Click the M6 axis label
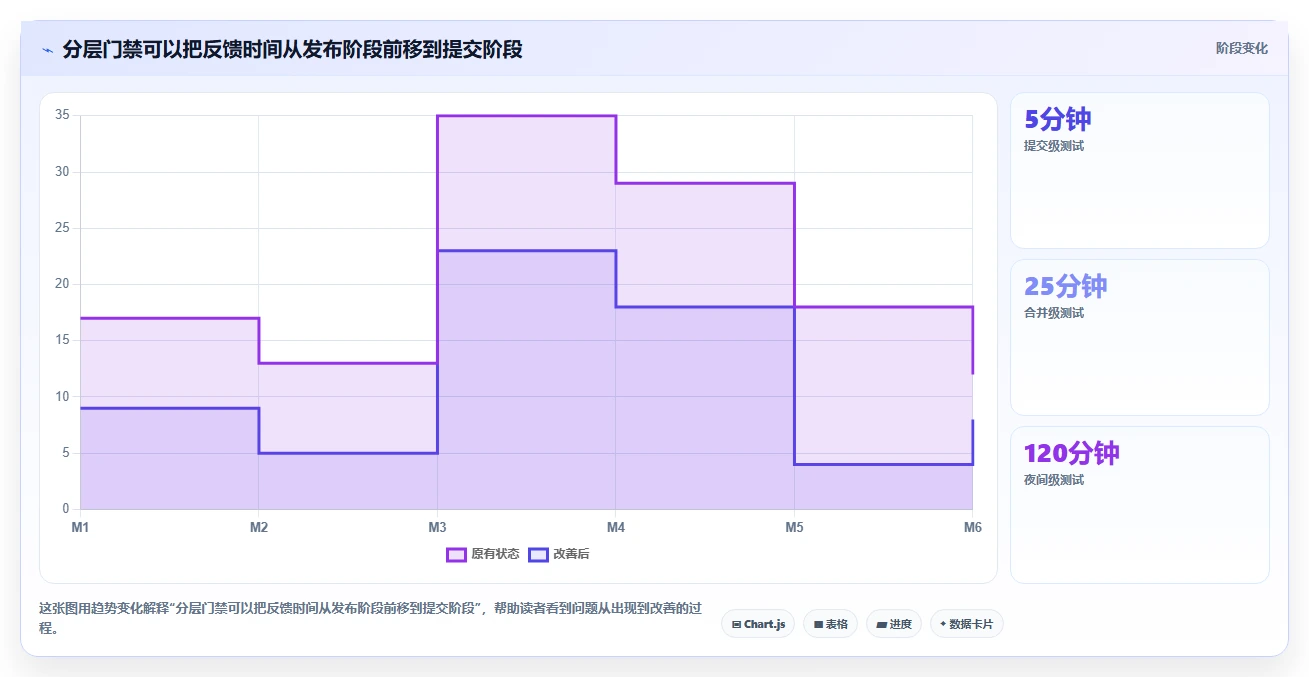This screenshot has width=1309, height=677. click(x=972, y=527)
